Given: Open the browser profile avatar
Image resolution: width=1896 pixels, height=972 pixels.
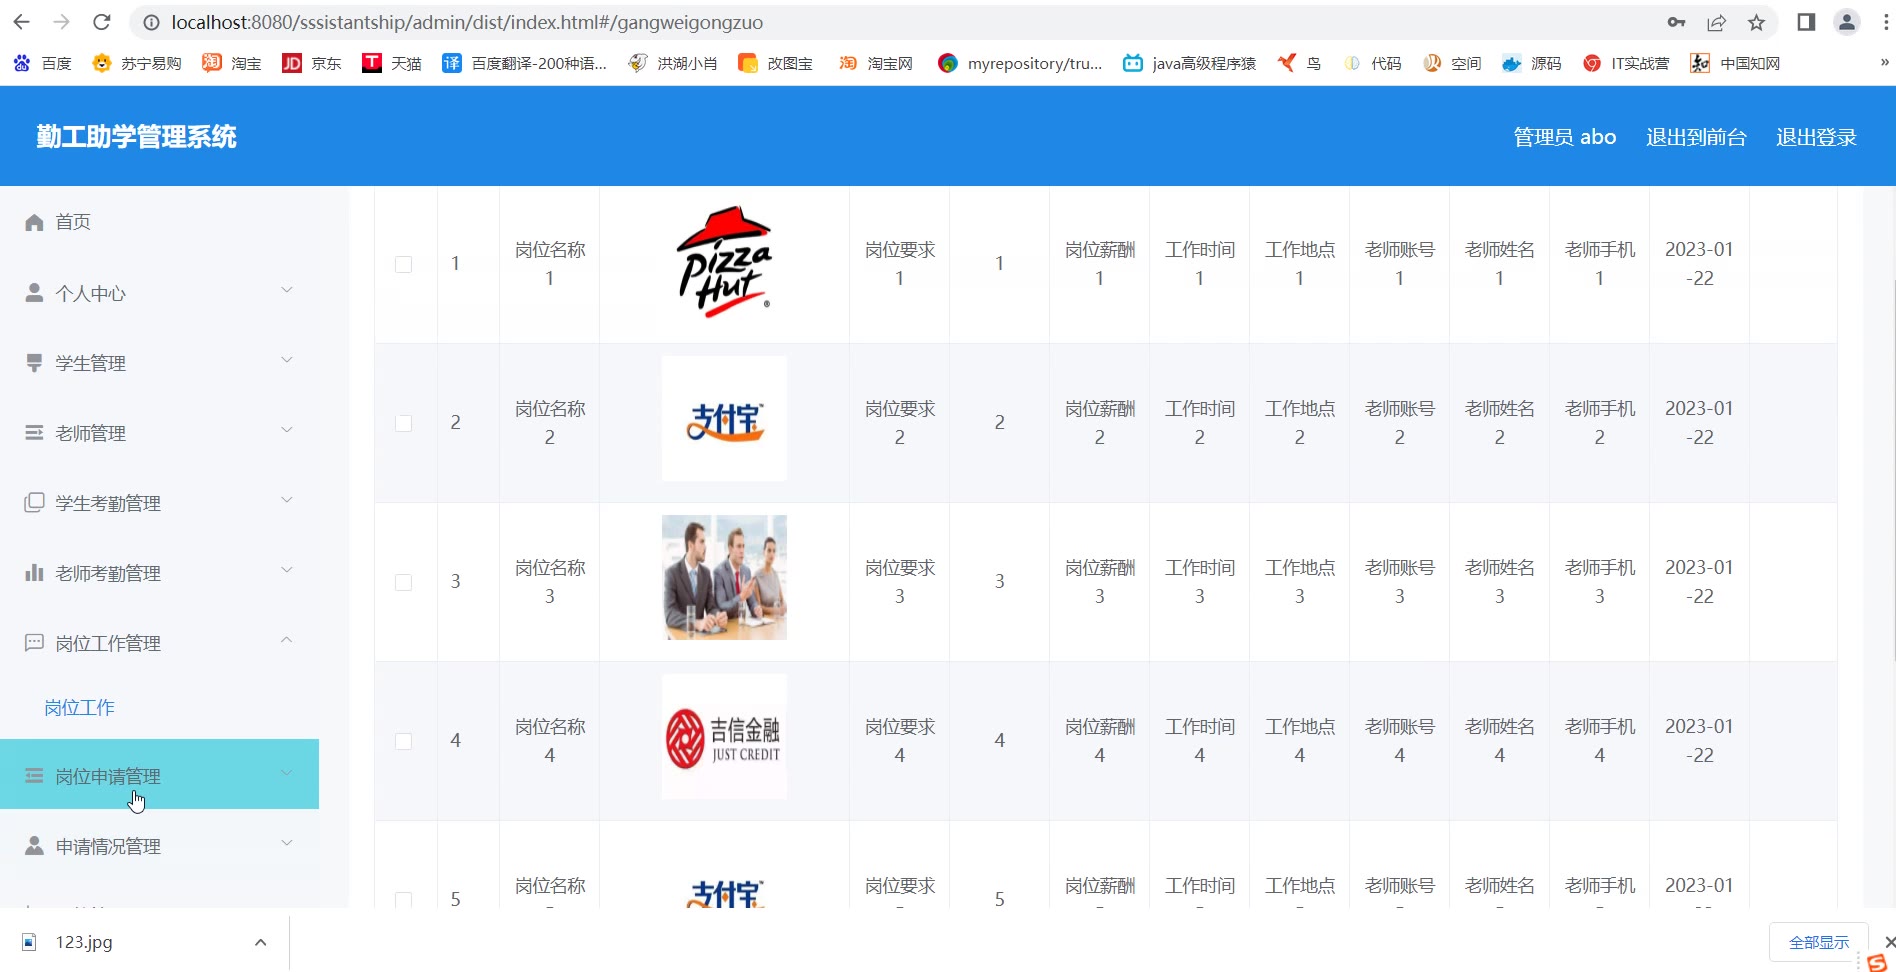Looking at the screenshot, I should [x=1846, y=22].
